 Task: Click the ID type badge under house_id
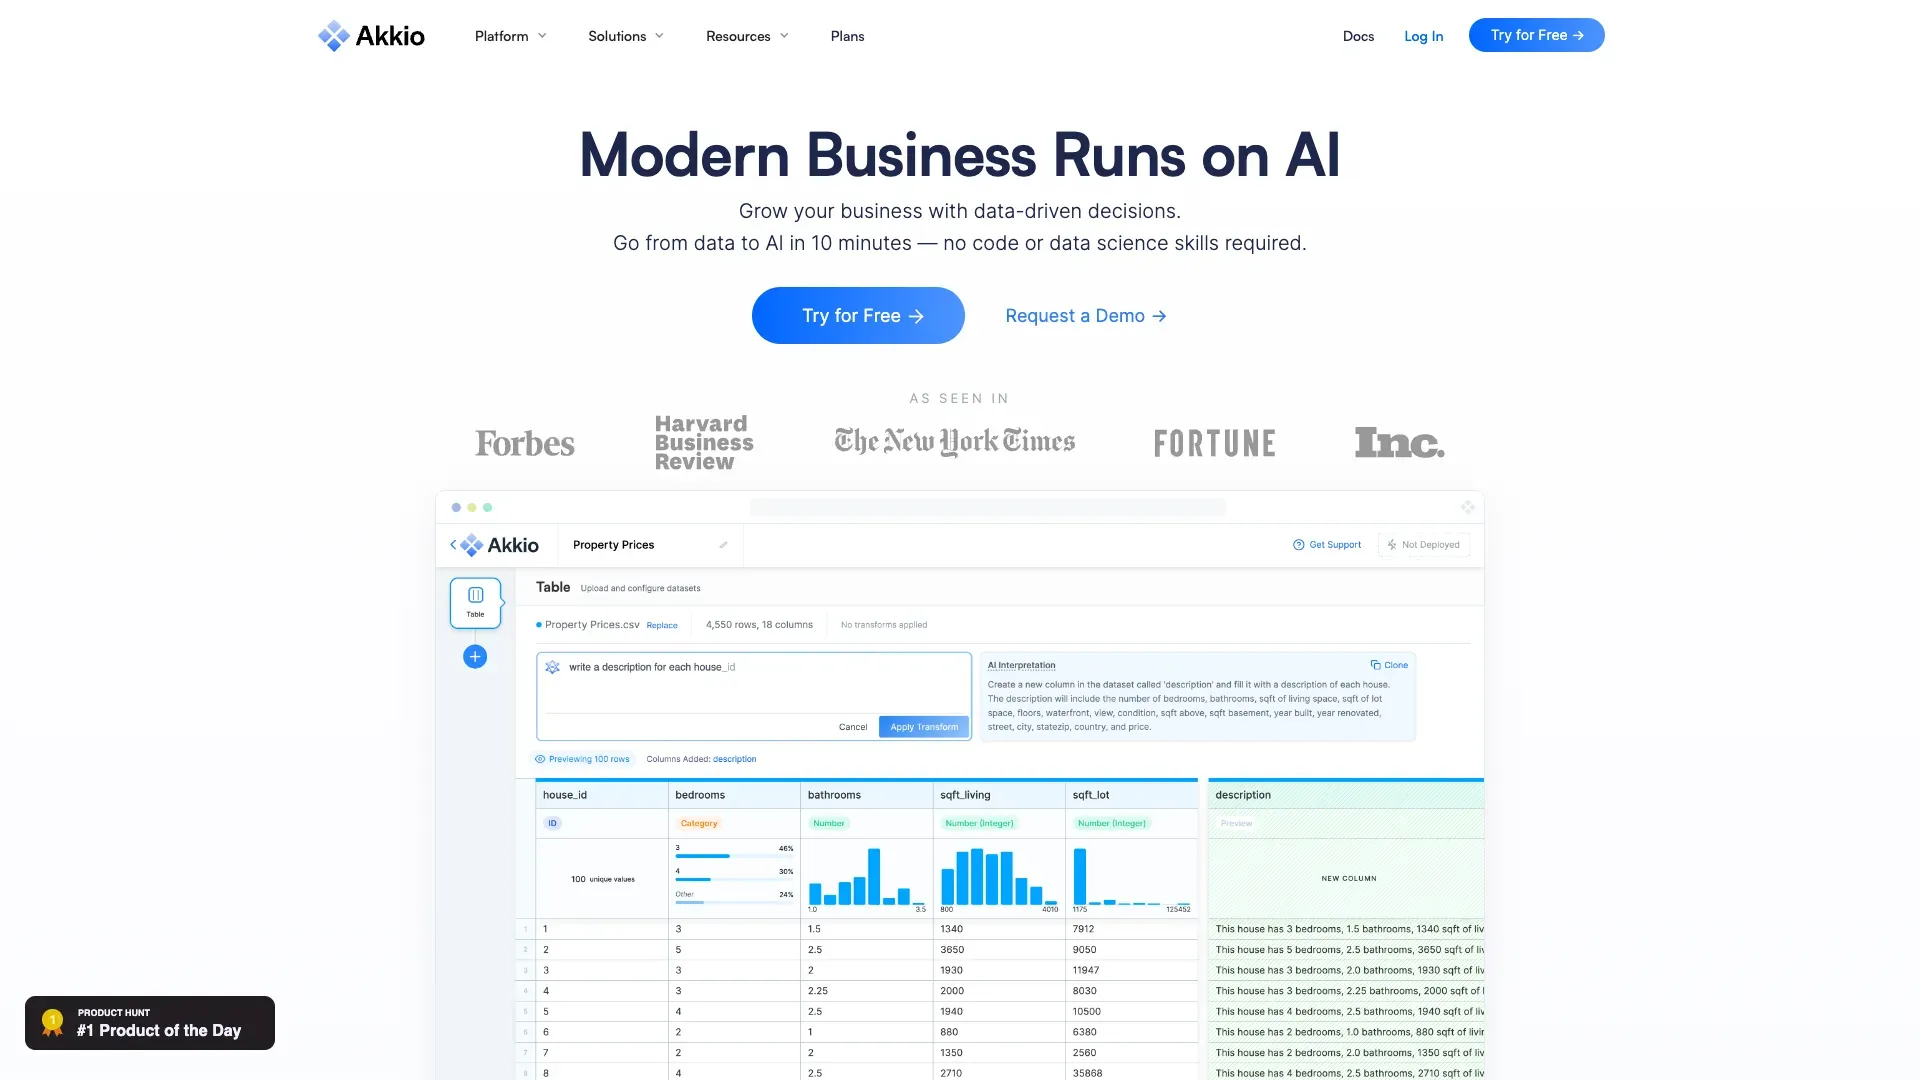pyautogui.click(x=552, y=824)
